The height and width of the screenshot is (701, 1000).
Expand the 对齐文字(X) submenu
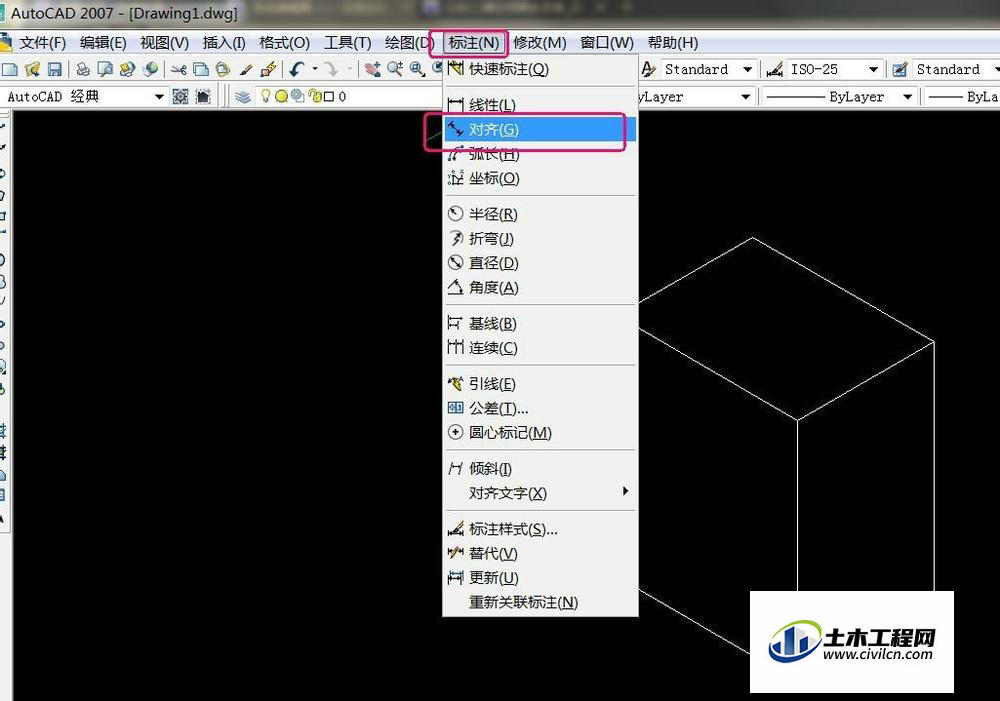pyautogui.click(x=540, y=492)
